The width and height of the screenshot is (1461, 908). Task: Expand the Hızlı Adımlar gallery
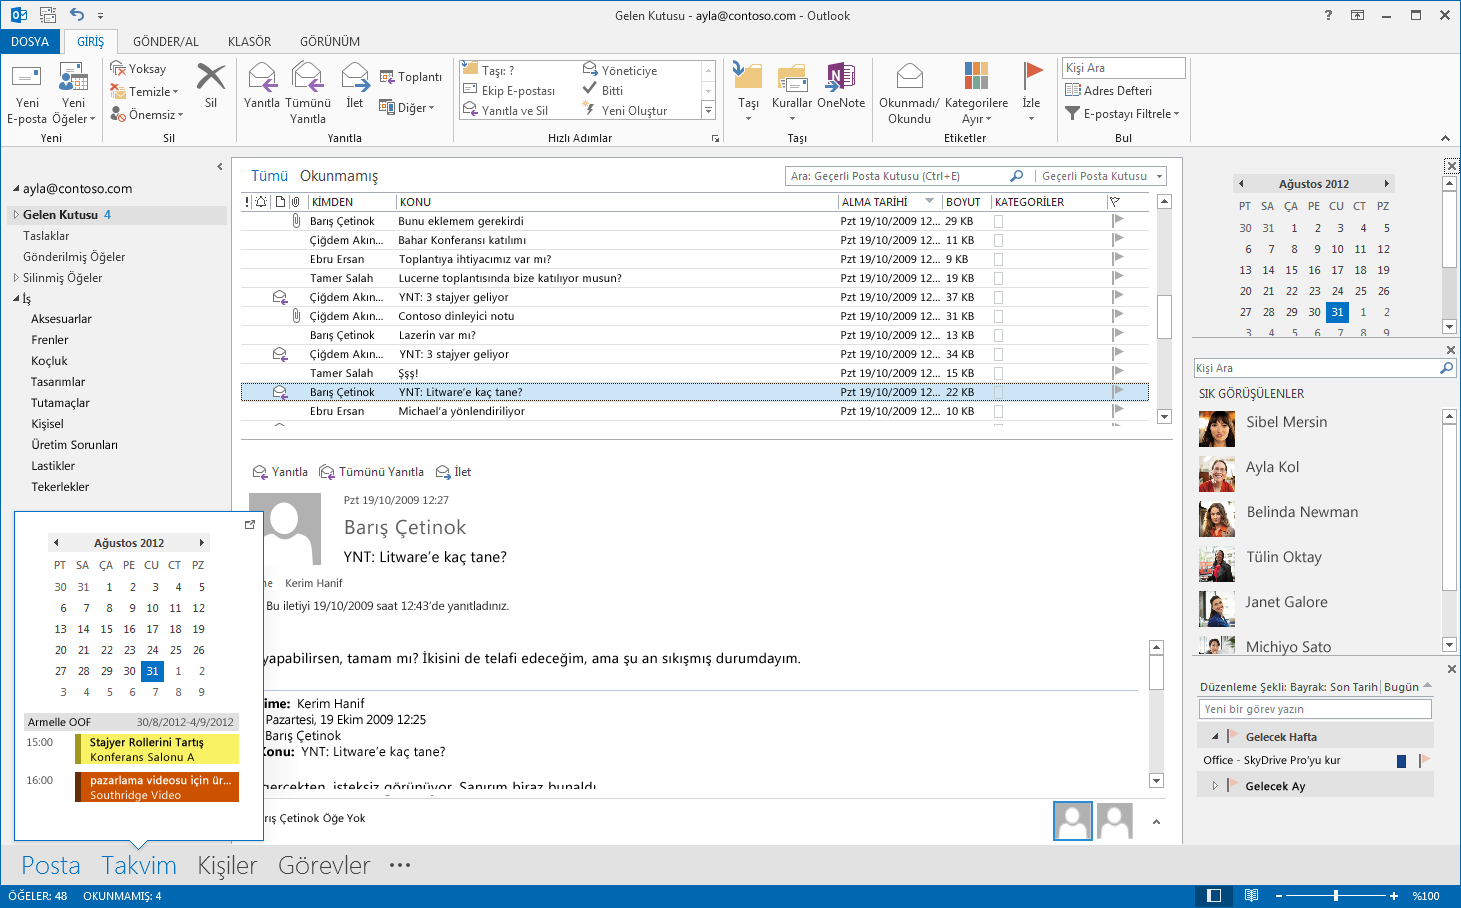coord(708,111)
